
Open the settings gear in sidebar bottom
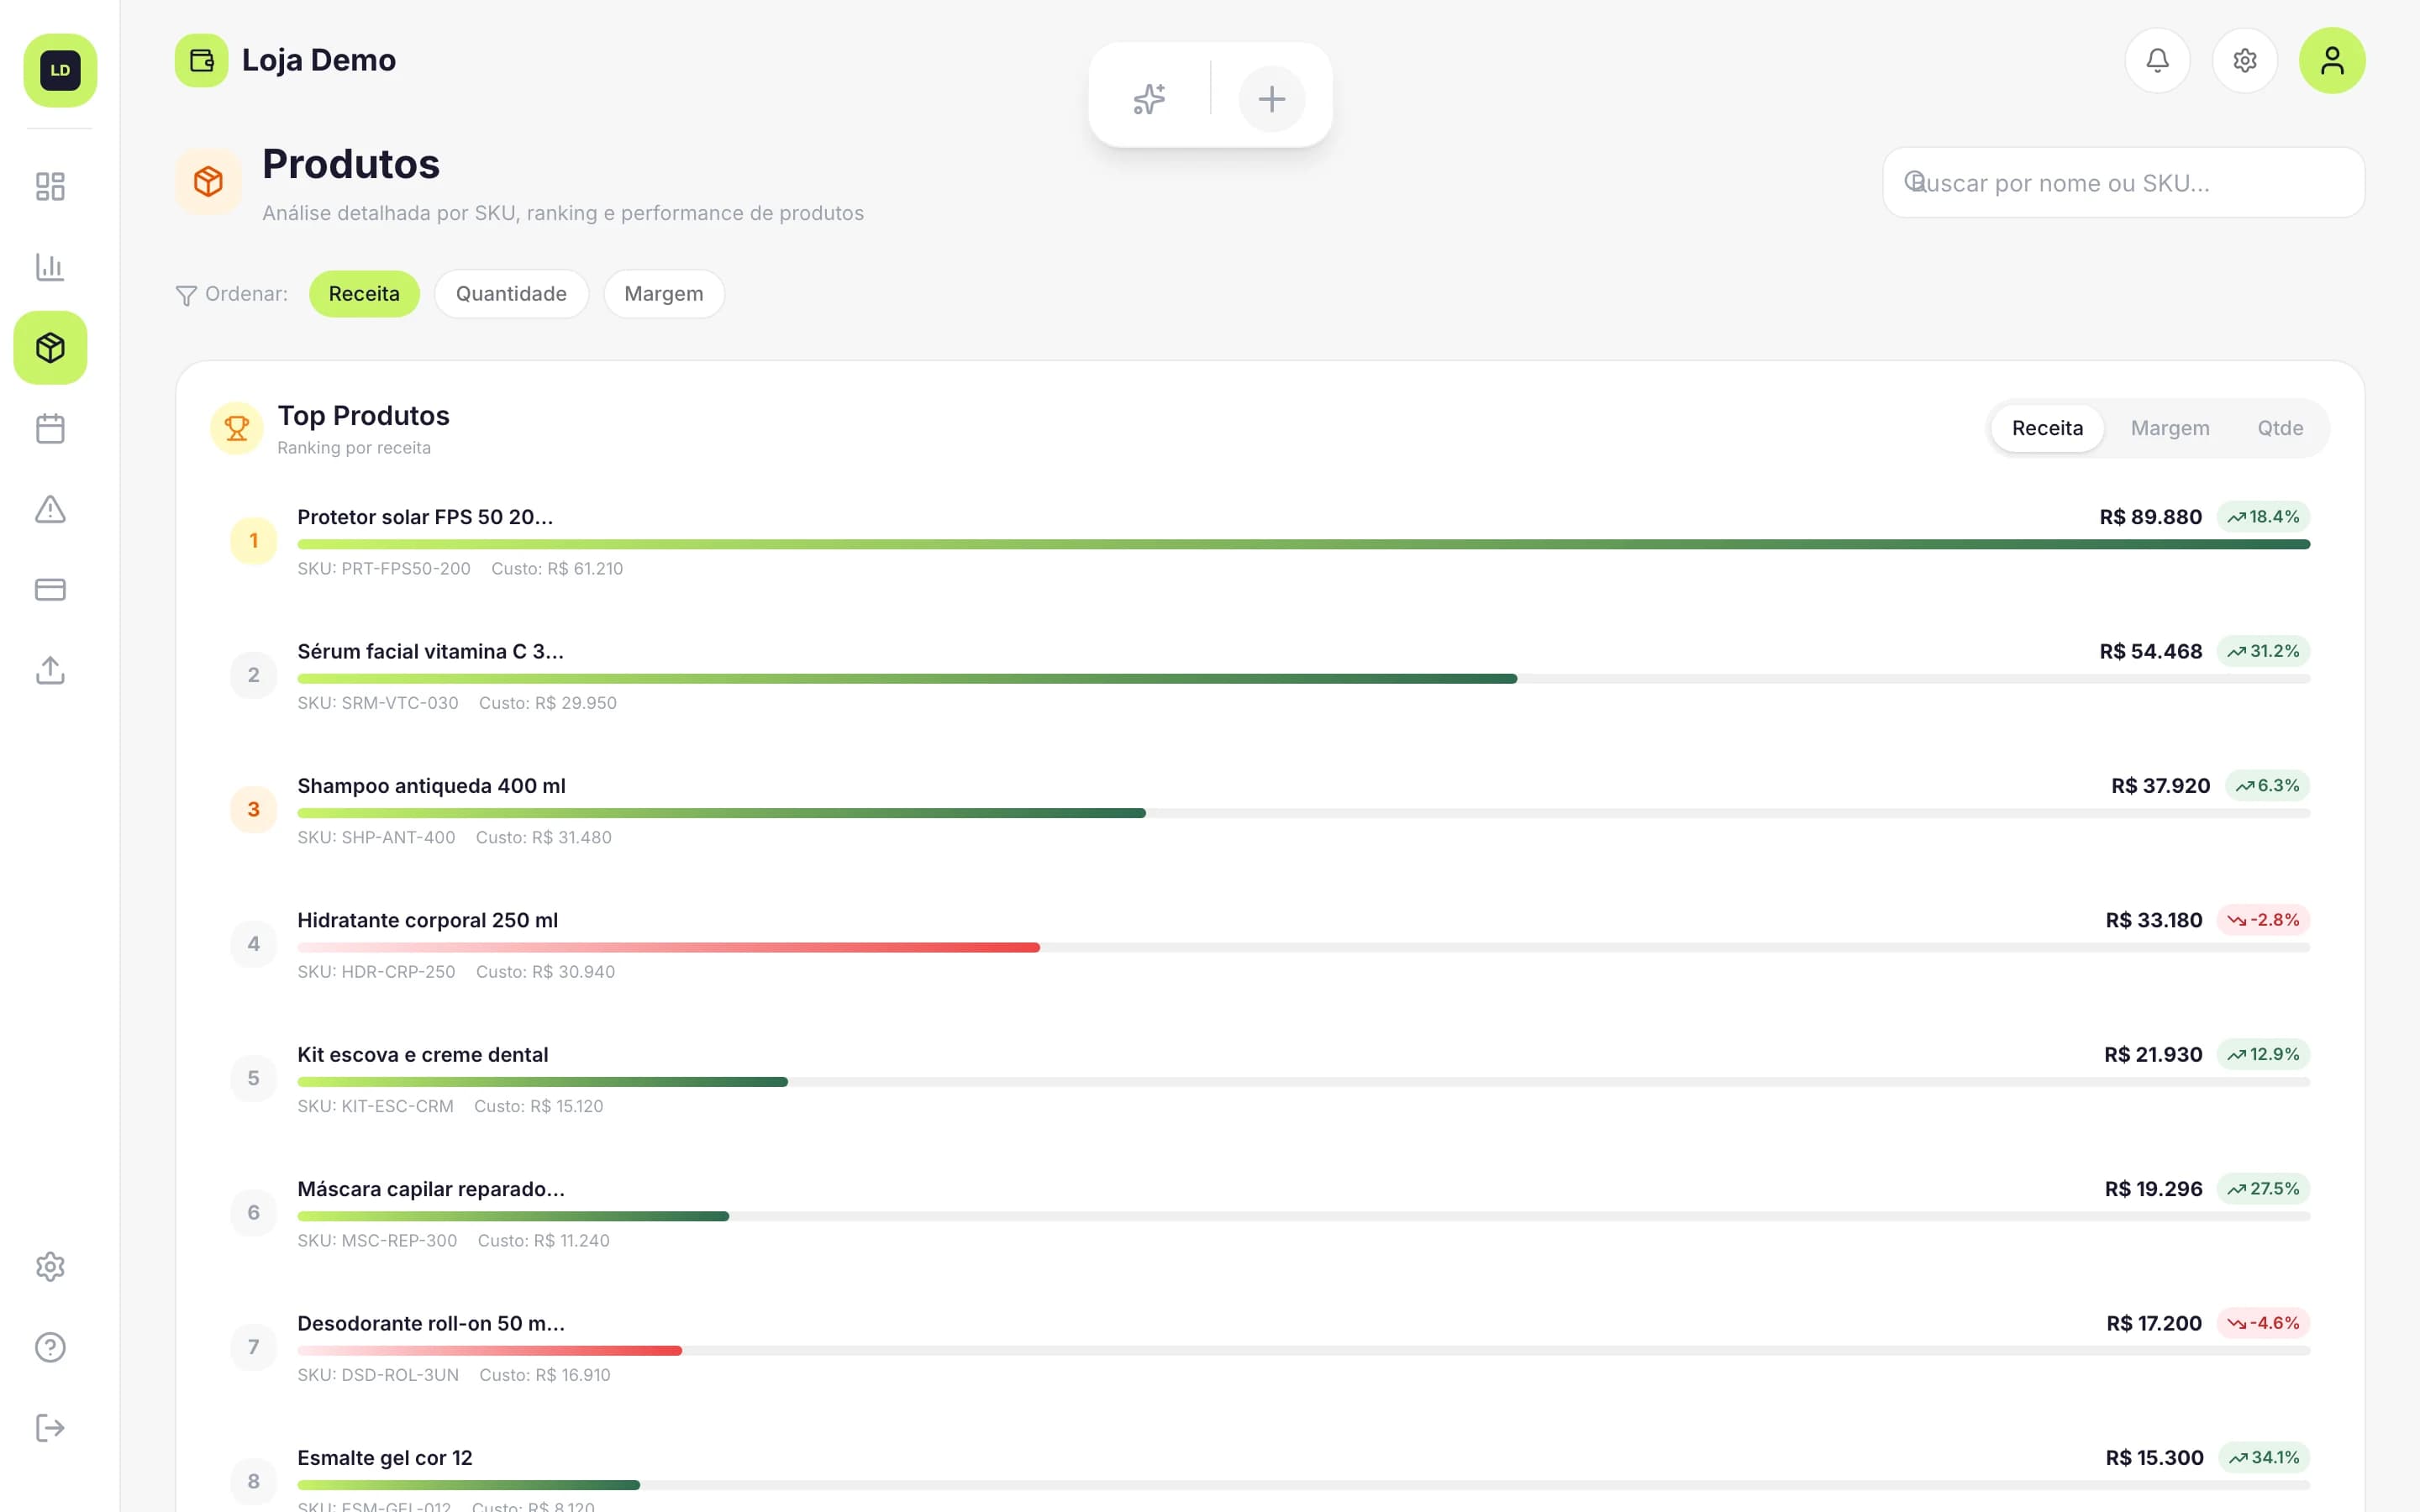(x=50, y=1267)
